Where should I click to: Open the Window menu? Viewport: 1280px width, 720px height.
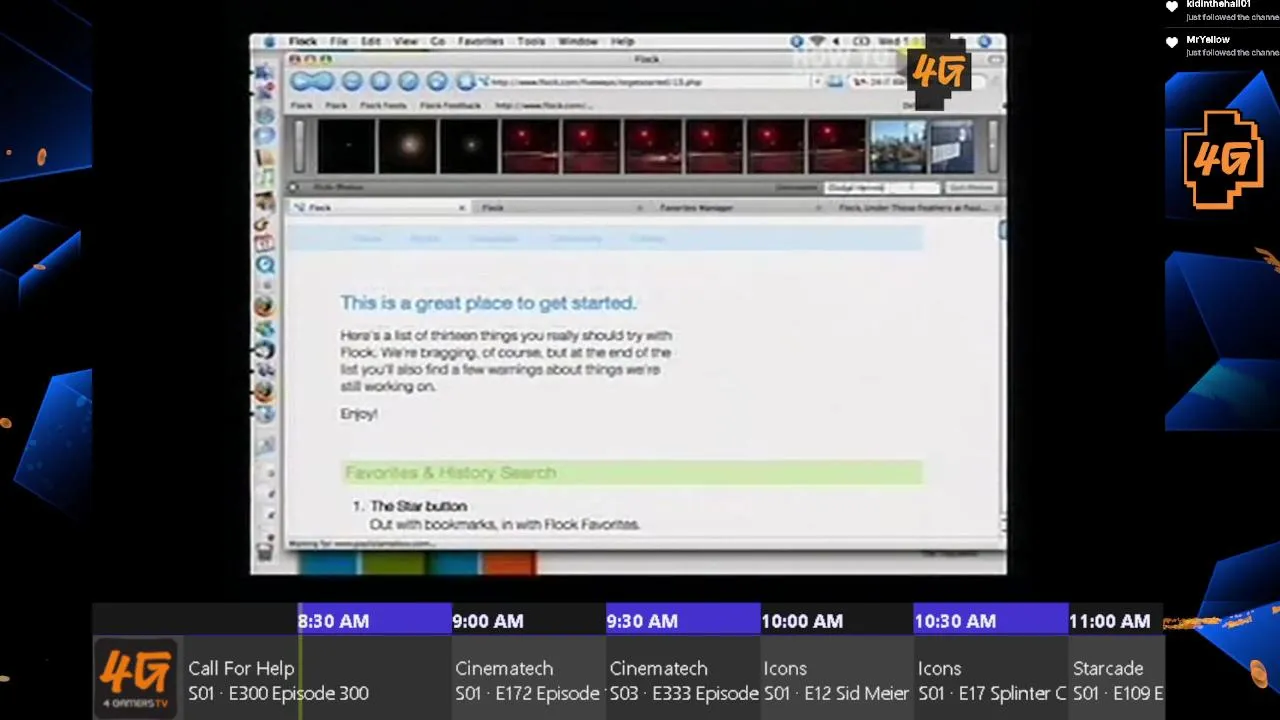pyautogui.click(x=578, y=42)
